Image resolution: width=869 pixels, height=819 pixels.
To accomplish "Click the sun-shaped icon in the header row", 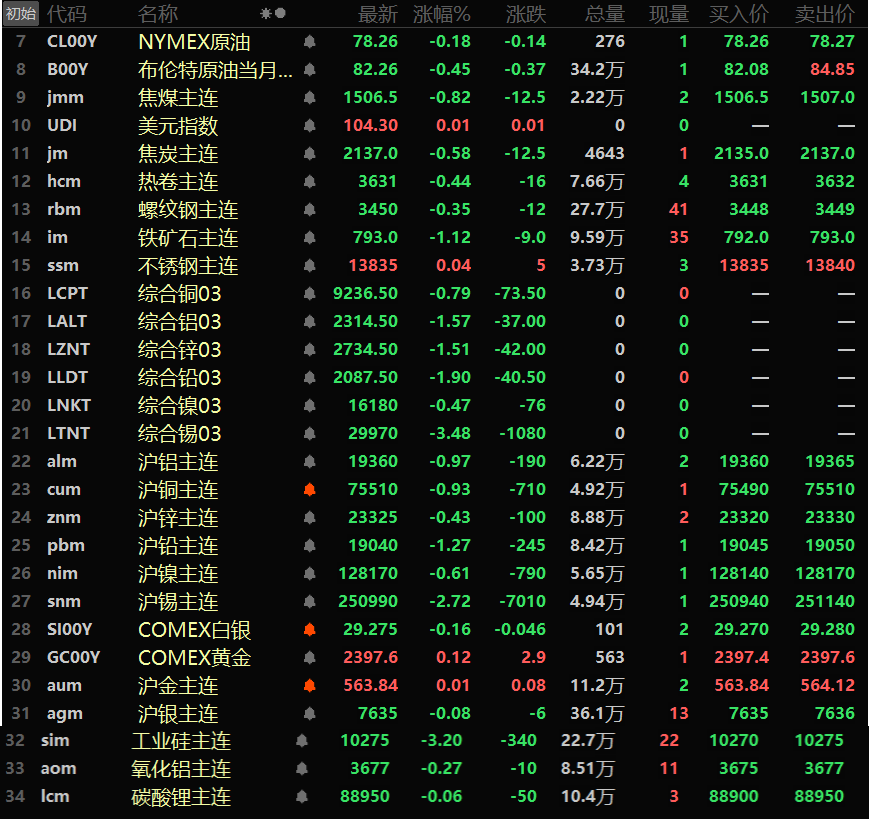I will 265,14.
